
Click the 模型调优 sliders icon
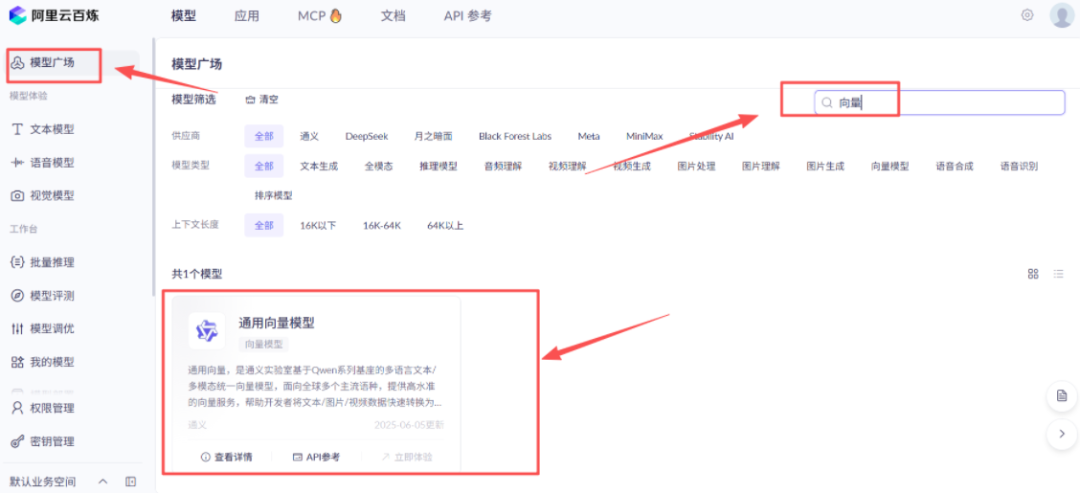(18, 328)
